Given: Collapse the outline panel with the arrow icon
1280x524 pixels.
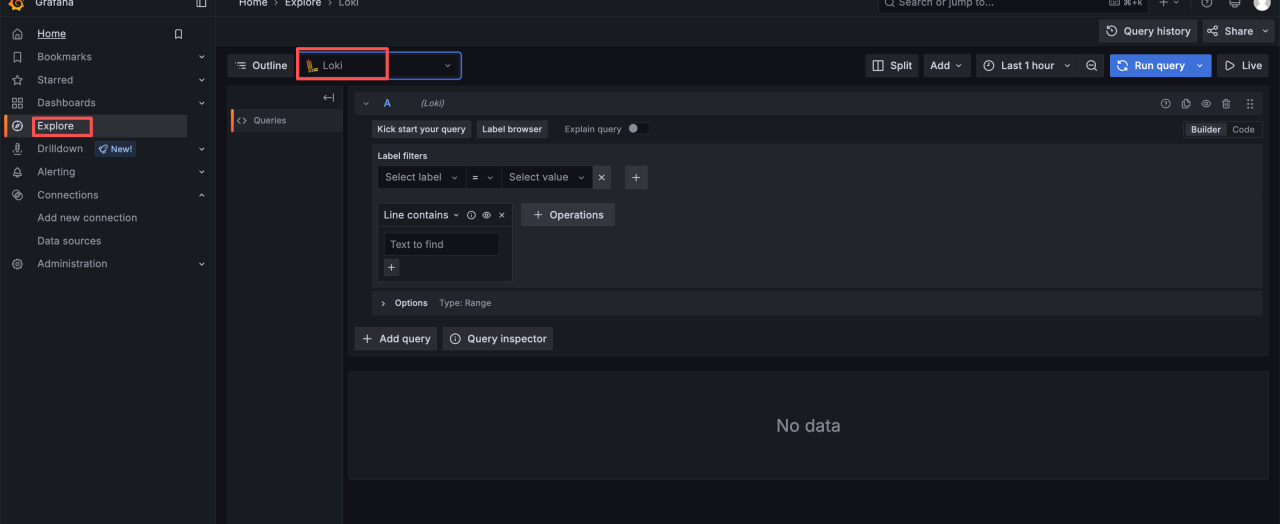Looking at the screenshot, I should 328,98.
